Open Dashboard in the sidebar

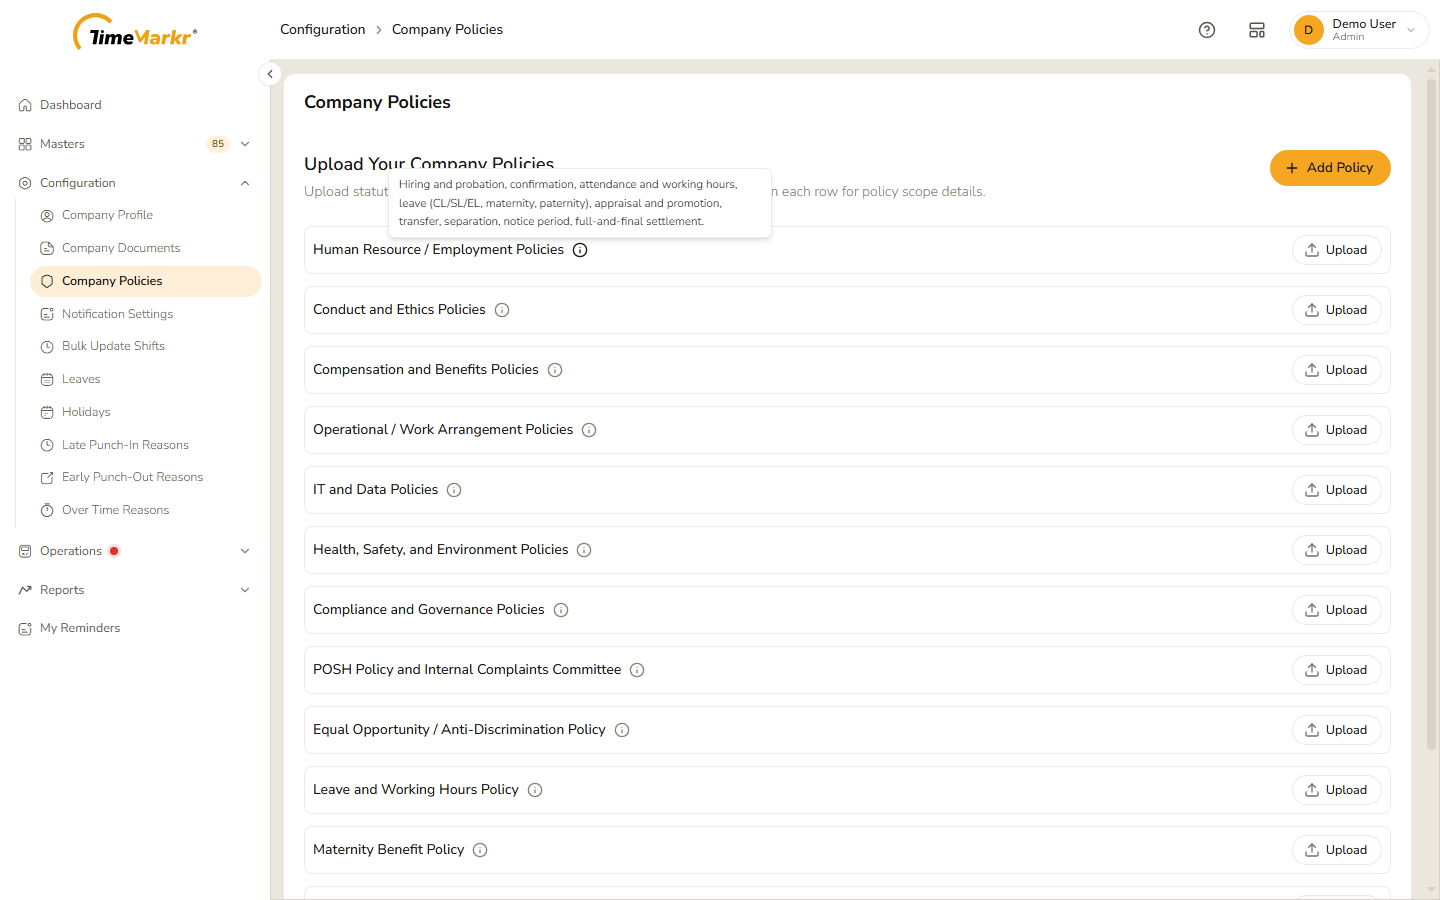pos(135,105)
